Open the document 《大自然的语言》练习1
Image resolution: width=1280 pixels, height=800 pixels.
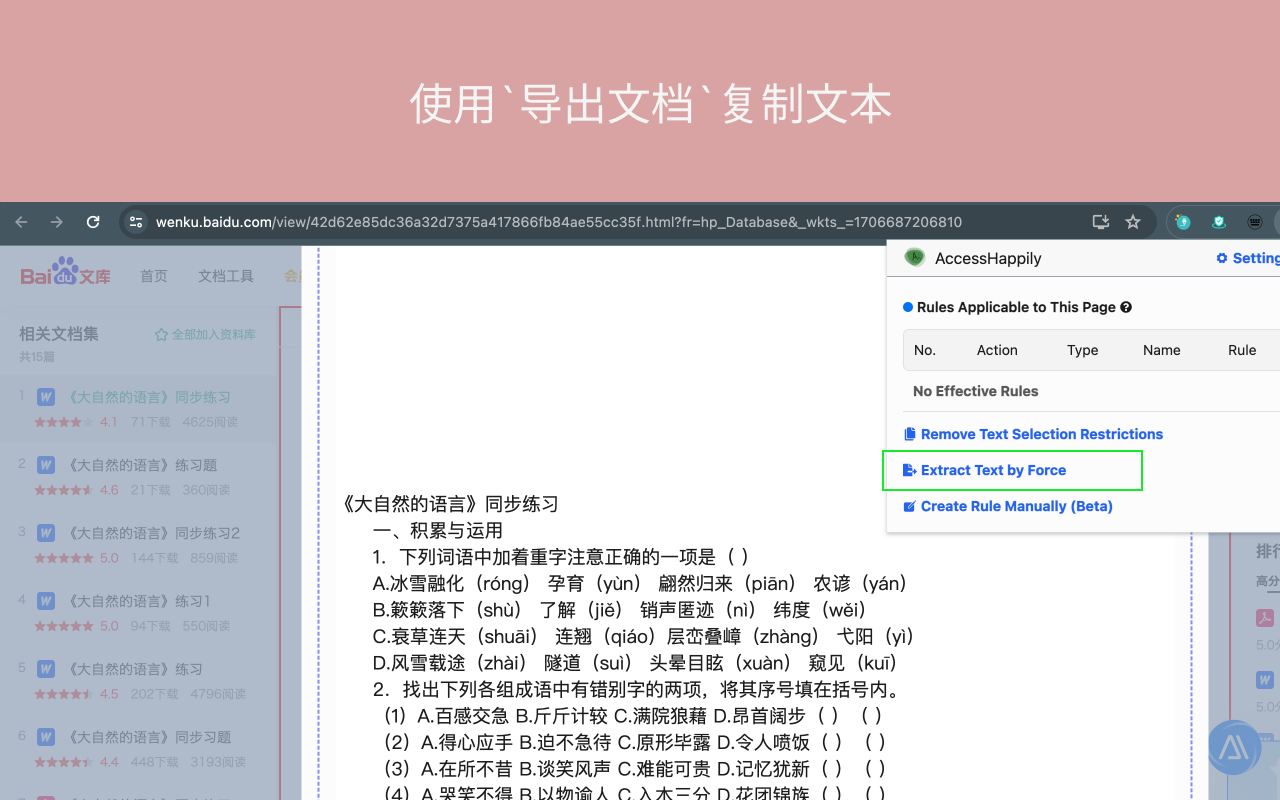pos(139,601)
